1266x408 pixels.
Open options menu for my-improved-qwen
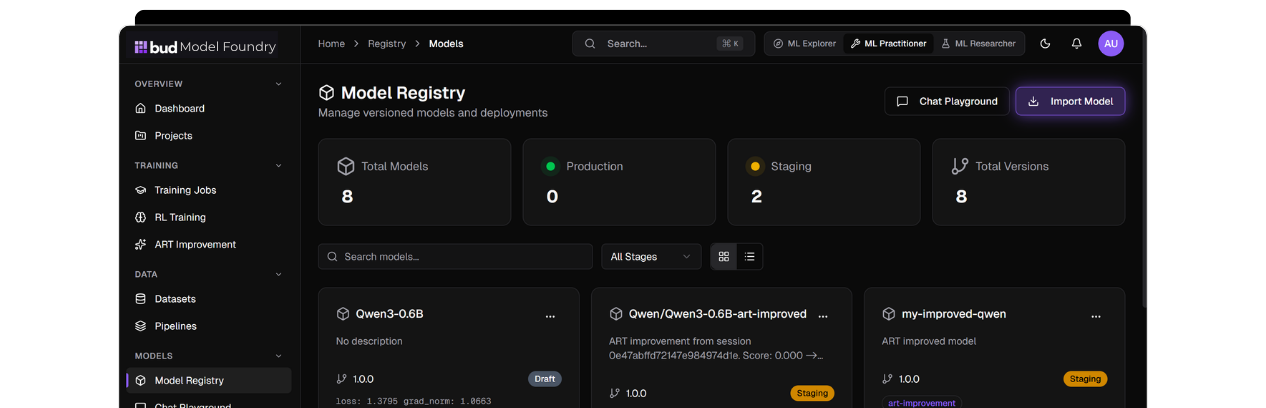pos(1096,315)
